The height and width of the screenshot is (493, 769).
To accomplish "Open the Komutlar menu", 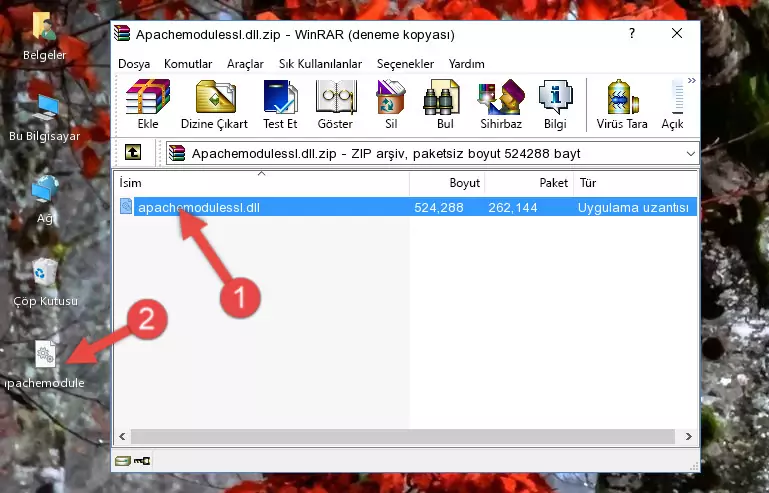I will 188,64.
